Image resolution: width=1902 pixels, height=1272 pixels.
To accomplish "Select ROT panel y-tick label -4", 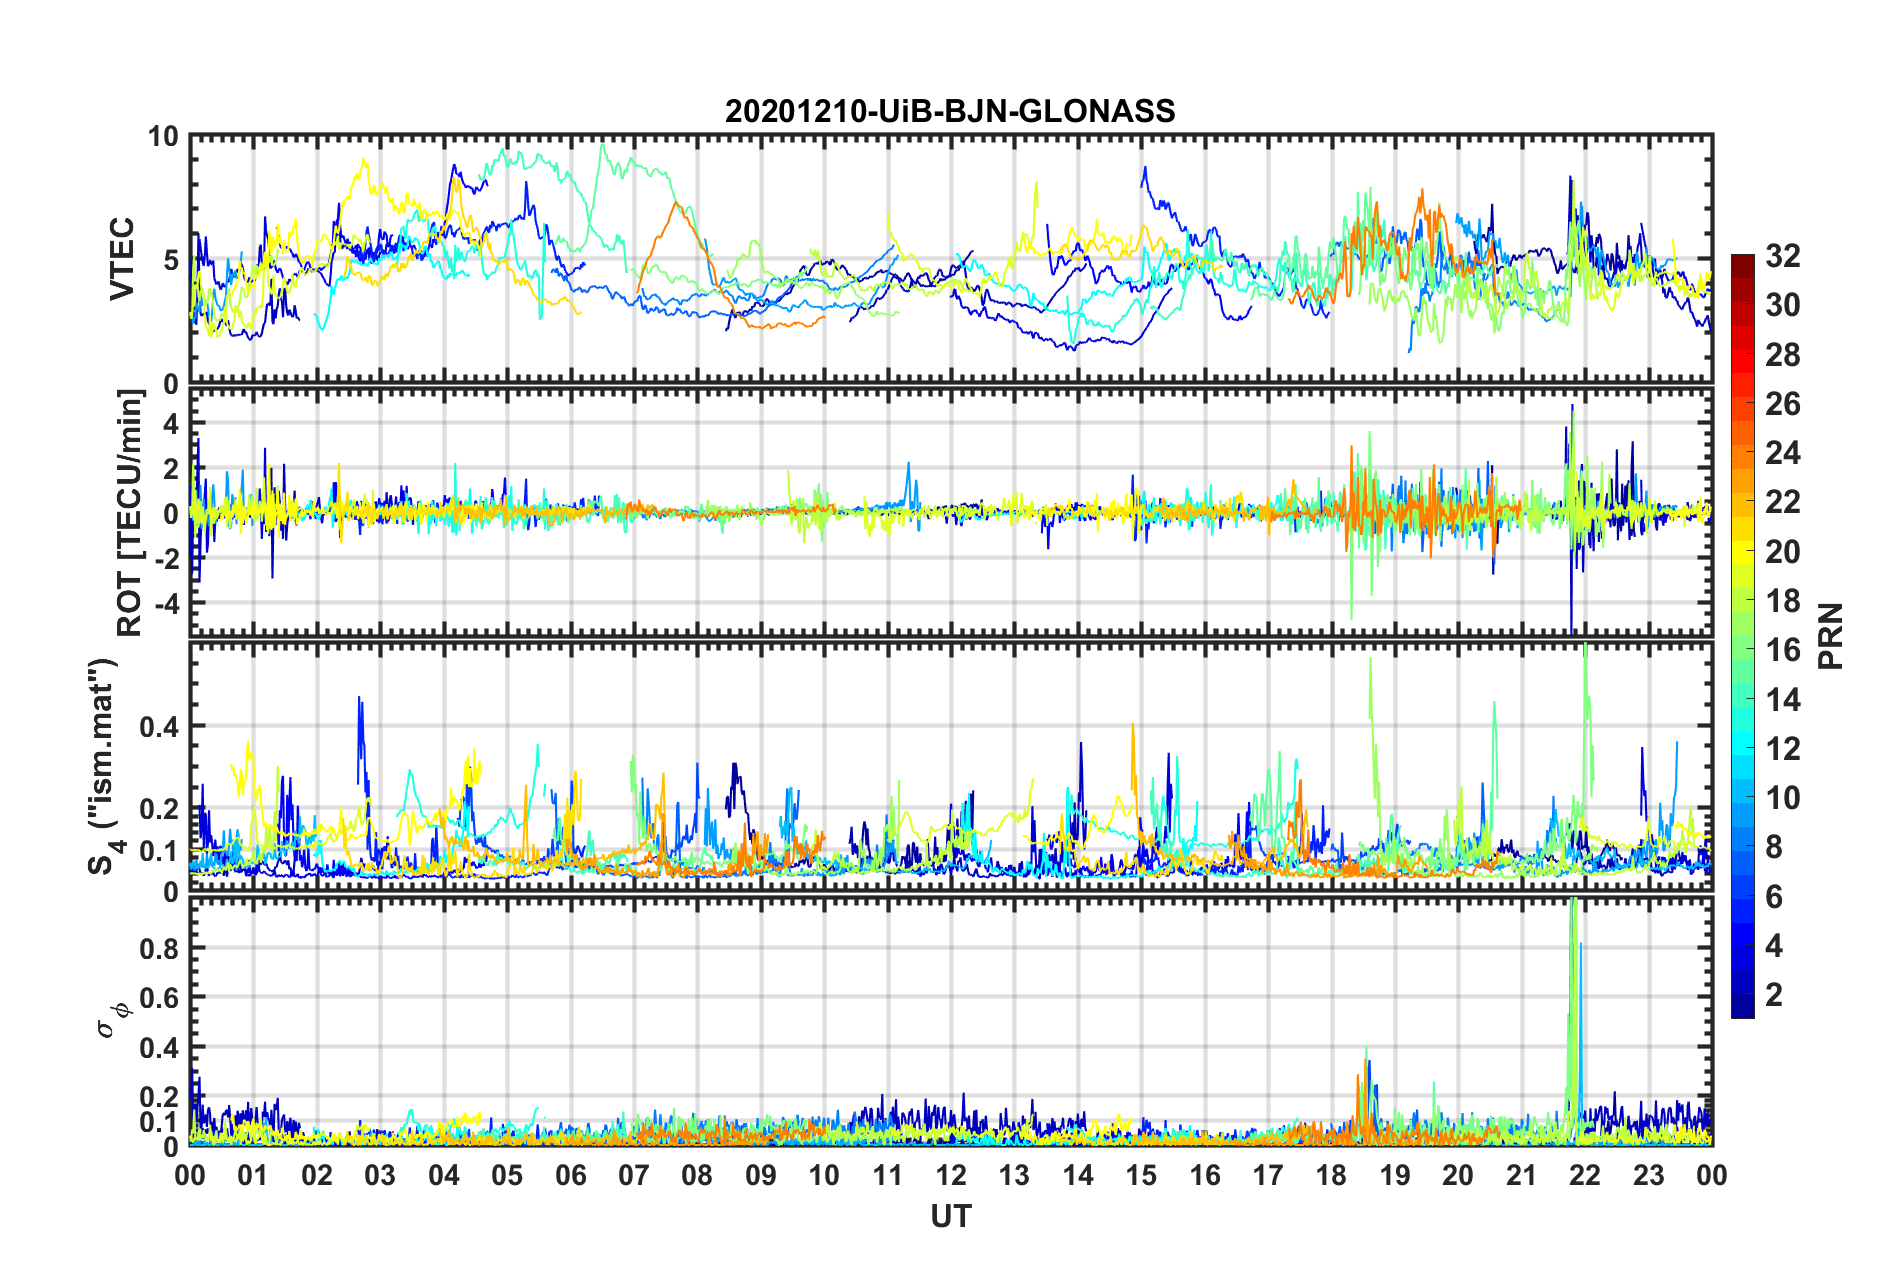I will point(165,603).
